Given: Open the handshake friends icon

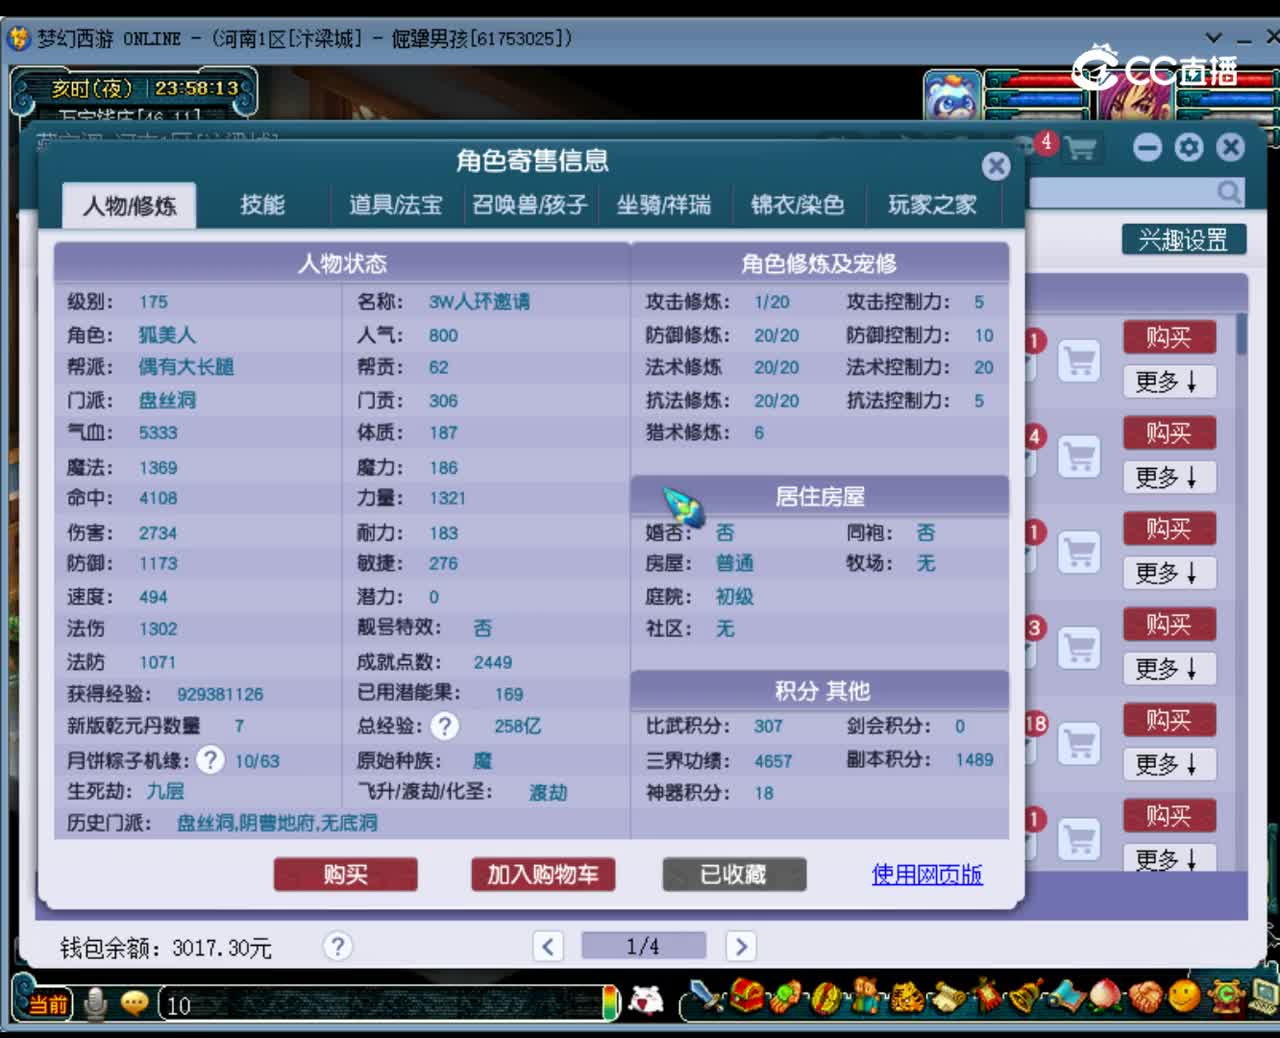Looking at the screenshot, I should (1145, 997).
